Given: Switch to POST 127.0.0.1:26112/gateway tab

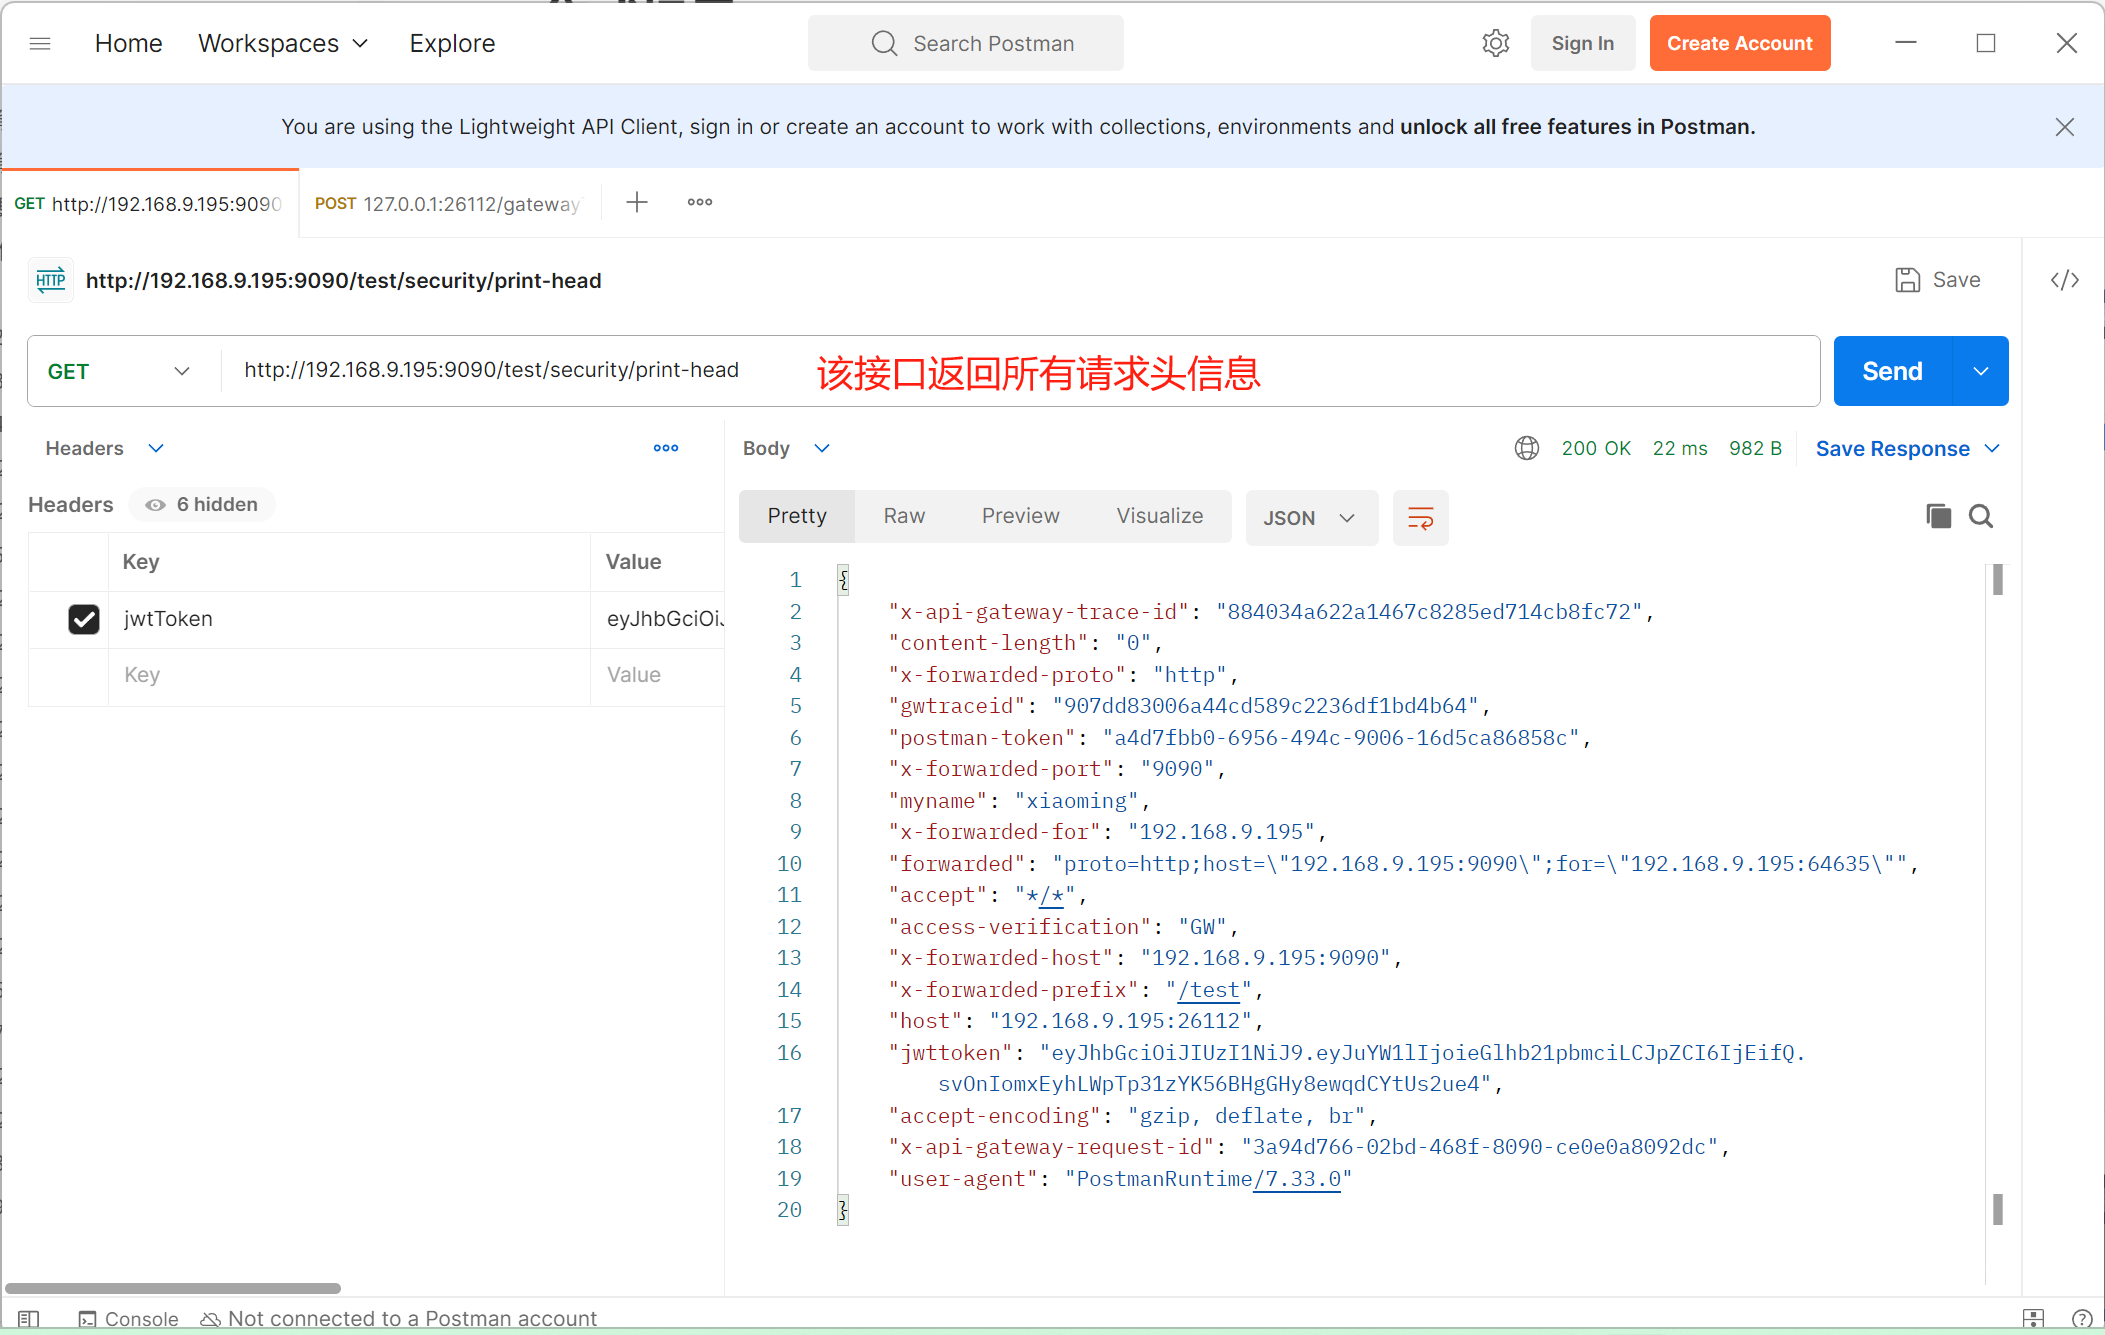Looking at the screenshot, I should tap(448, 204).
